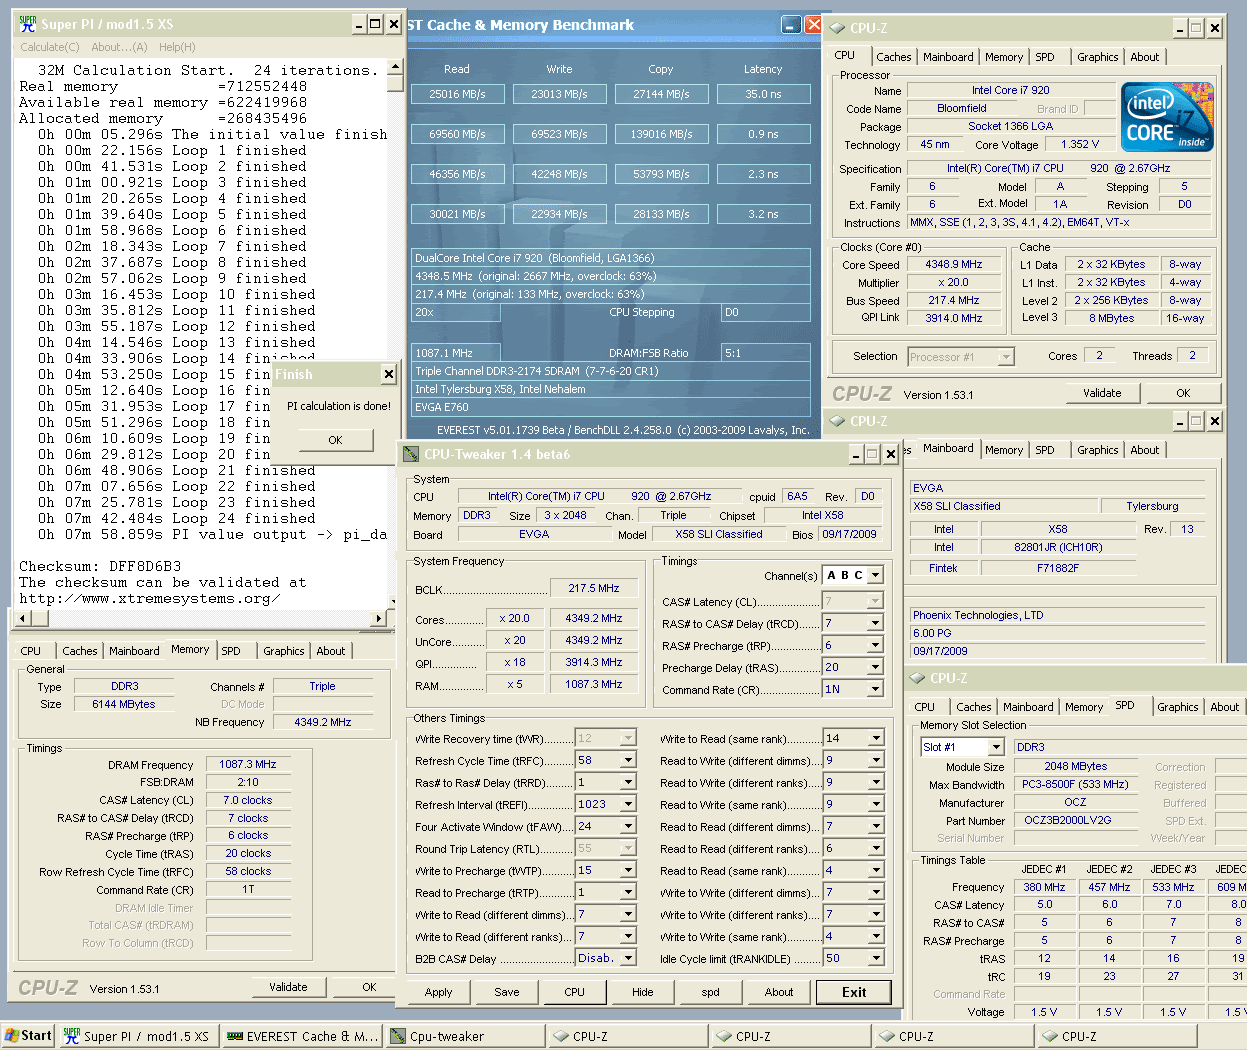1247x1050 pixels.
Task: Click Validate in the CPU-Z Processor window
Action: [1102, 393]
